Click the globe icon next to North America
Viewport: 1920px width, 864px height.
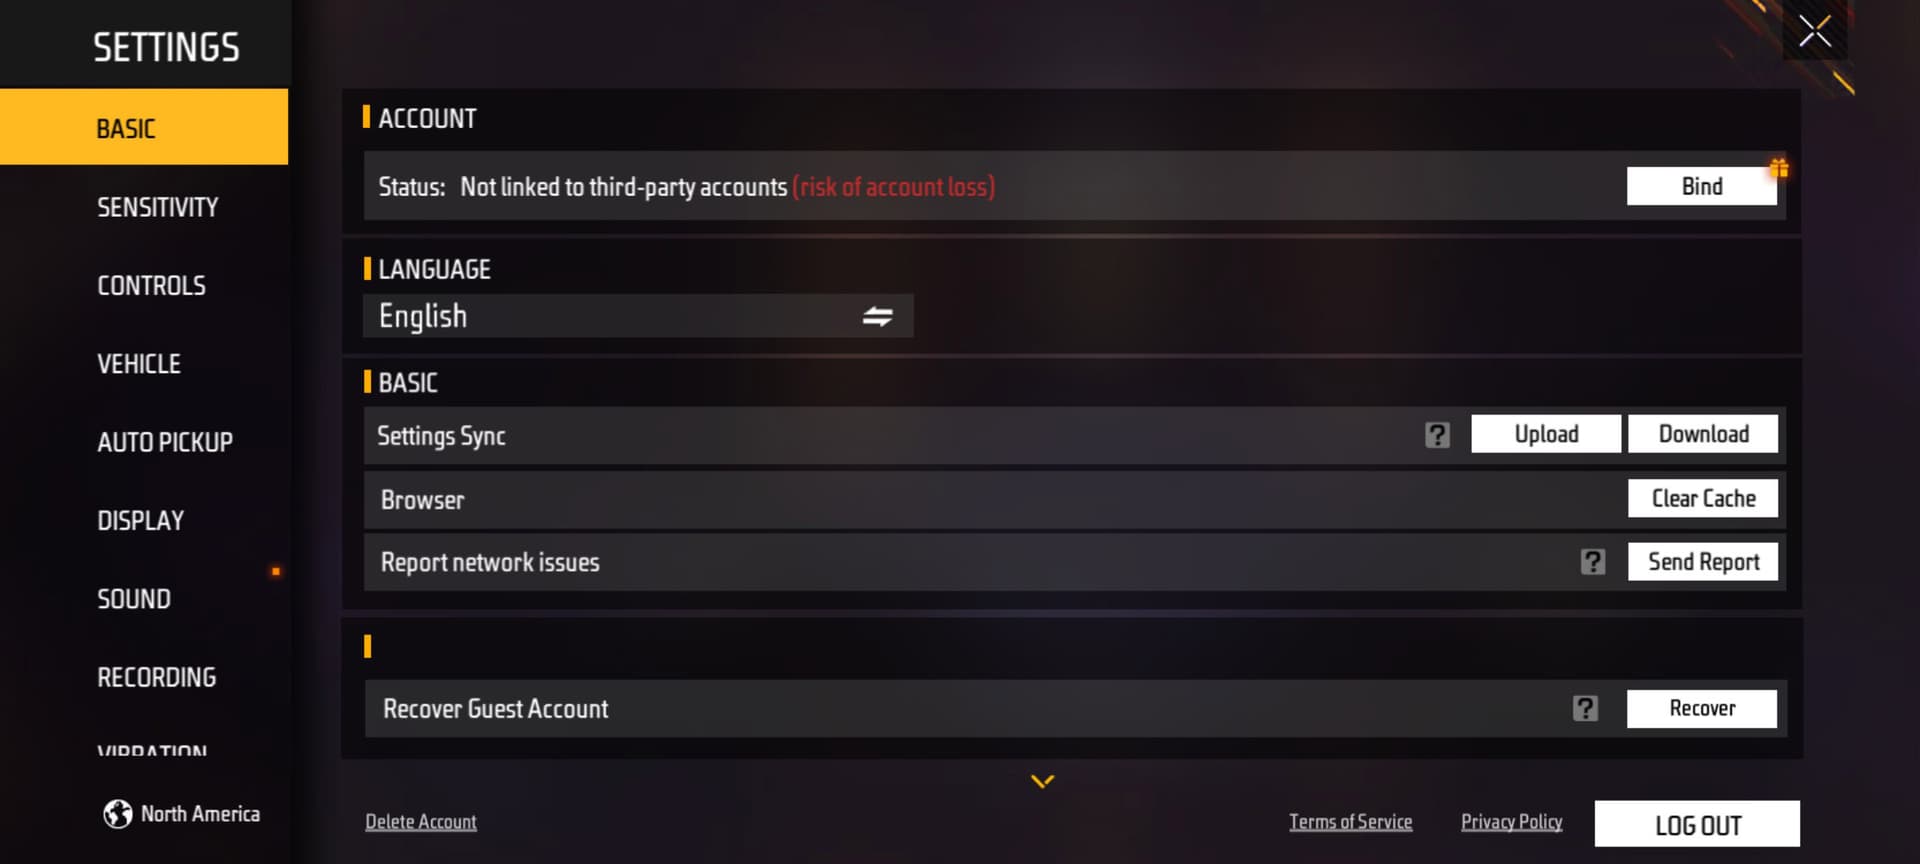pos(118,814)
